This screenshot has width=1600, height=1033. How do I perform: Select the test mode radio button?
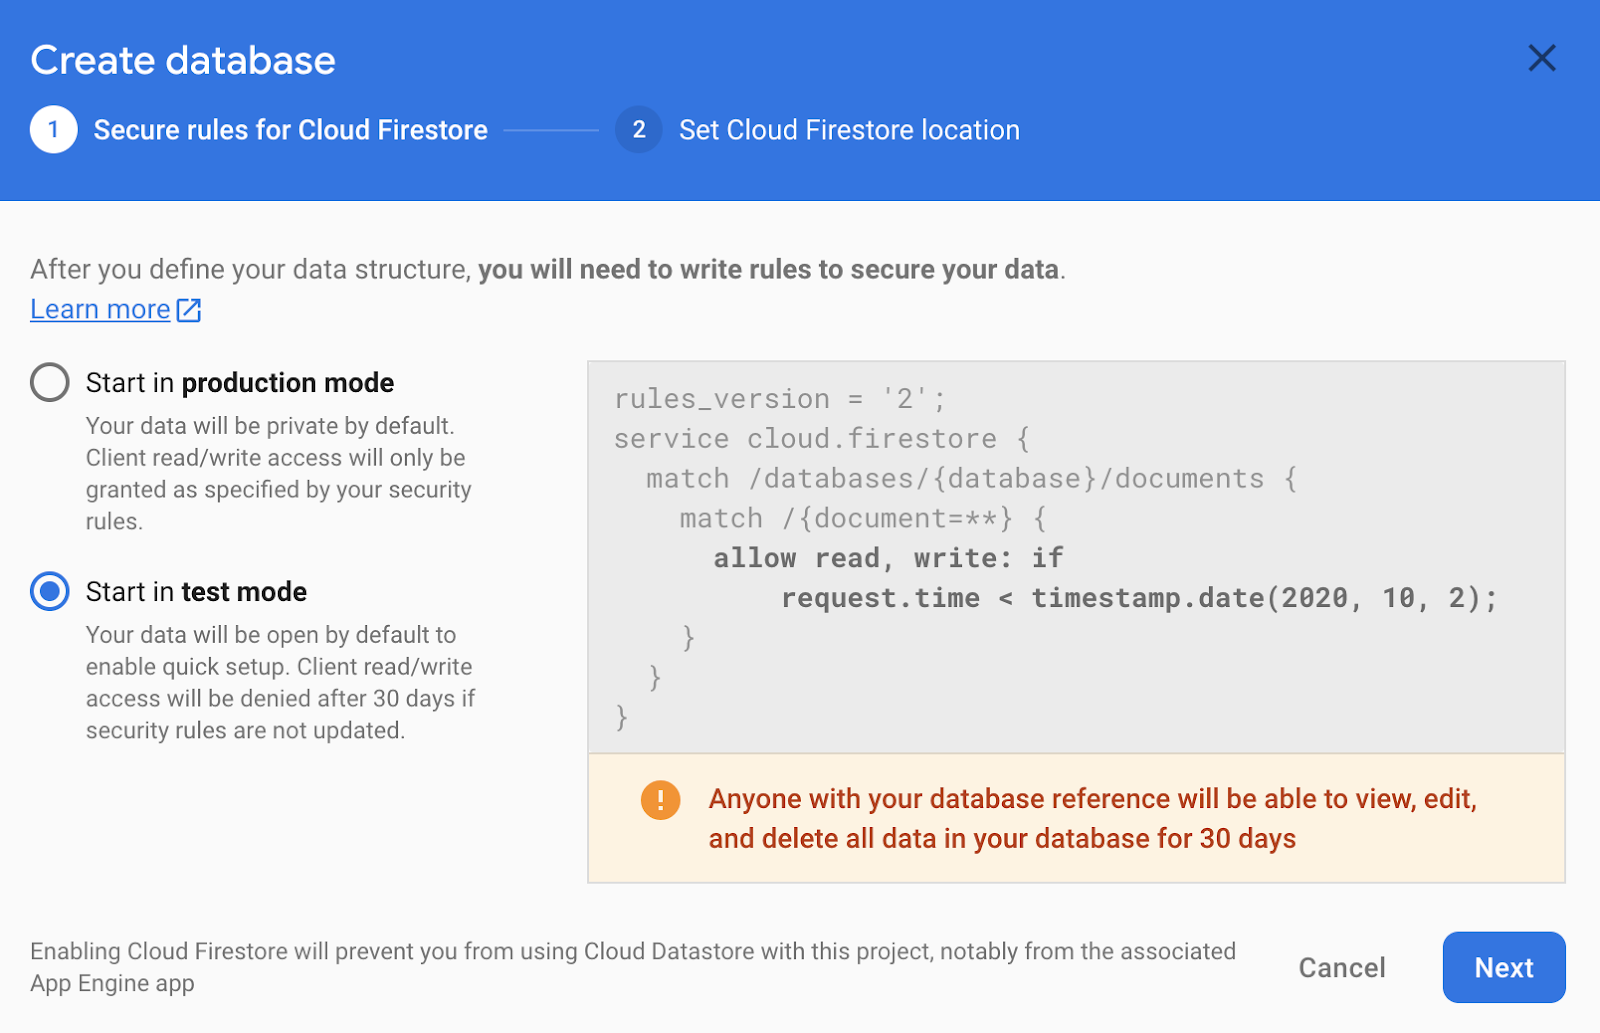tap(50, 591)
